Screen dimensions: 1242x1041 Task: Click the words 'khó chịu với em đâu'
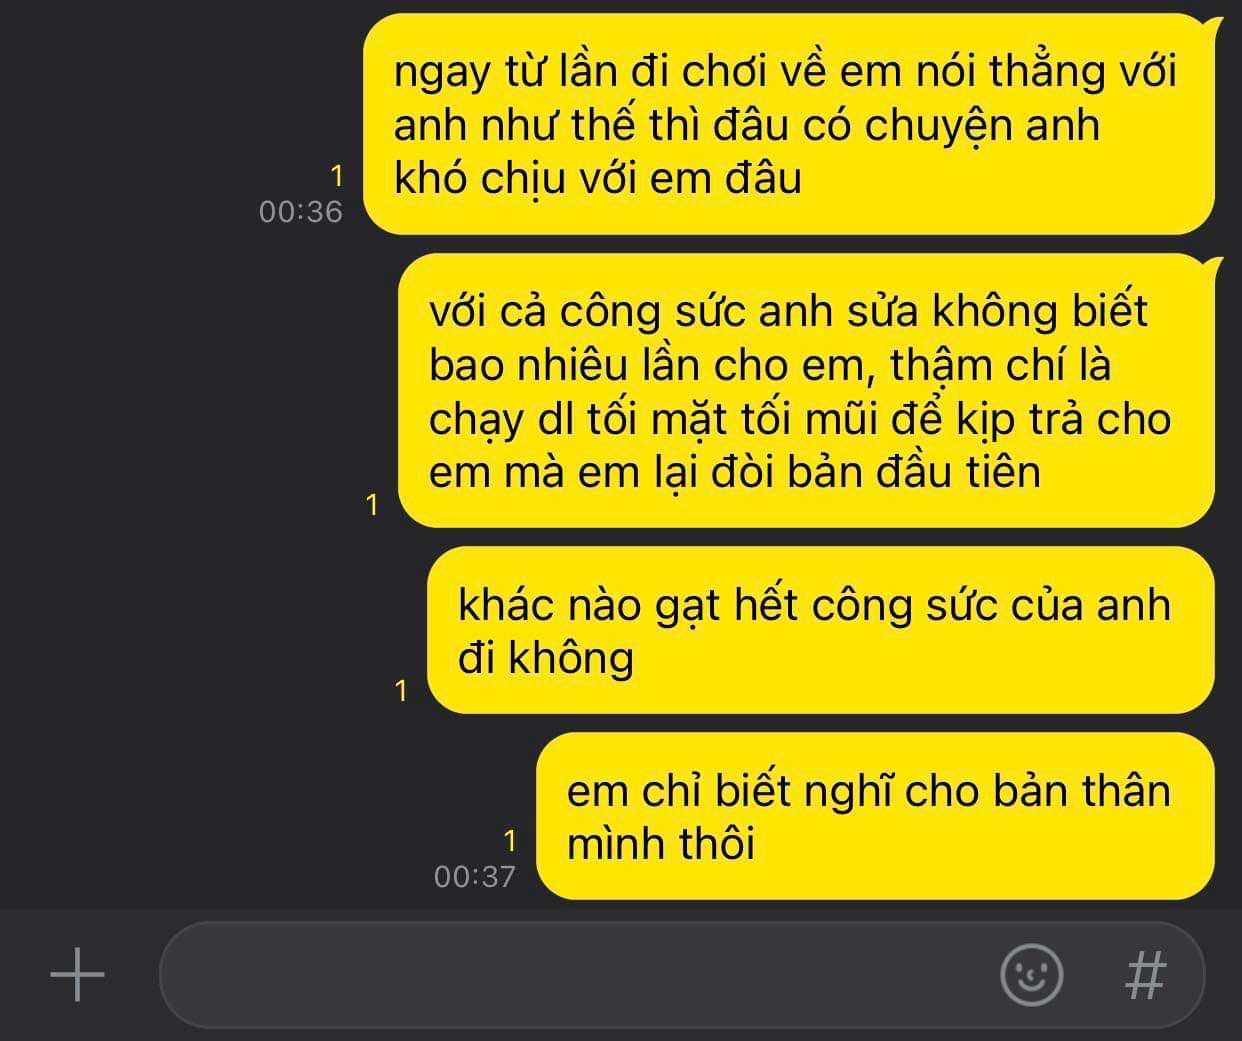598,179
